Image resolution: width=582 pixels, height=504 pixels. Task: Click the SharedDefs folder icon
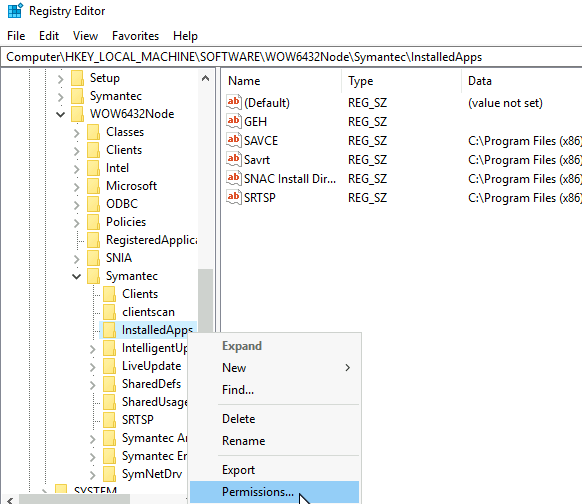109,384
